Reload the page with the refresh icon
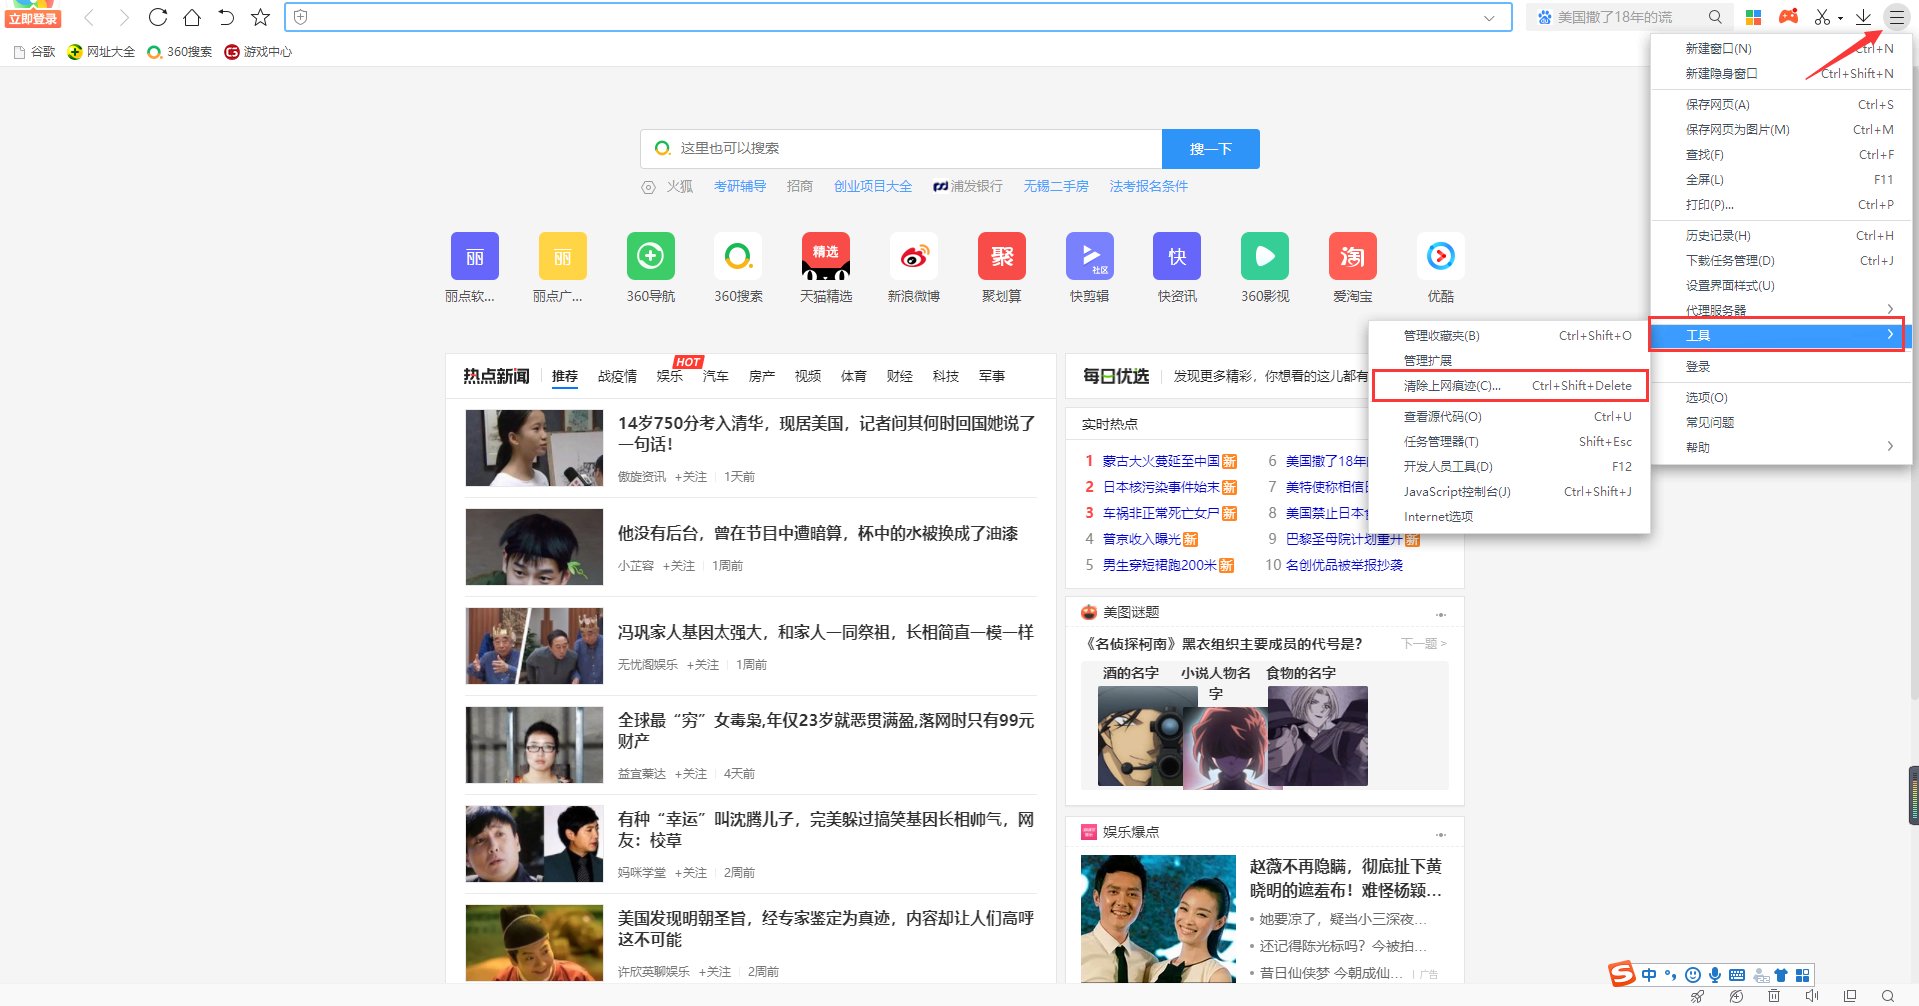This screenshot has height=1006, width=1919. [x=158, y=17]
